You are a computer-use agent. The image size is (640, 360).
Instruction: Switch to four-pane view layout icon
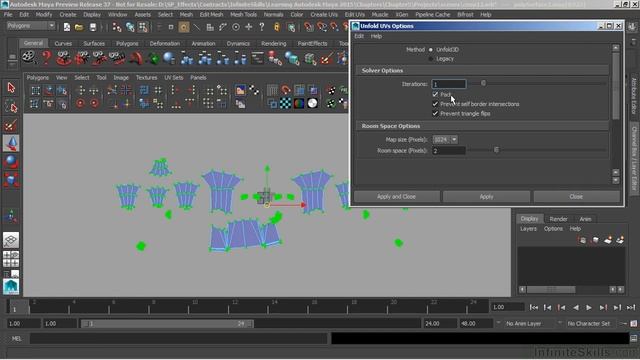point(11,259)
